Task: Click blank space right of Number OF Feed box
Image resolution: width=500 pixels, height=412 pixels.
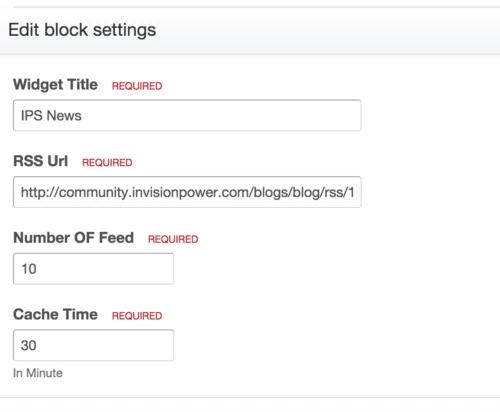Action: pos(333,269)
